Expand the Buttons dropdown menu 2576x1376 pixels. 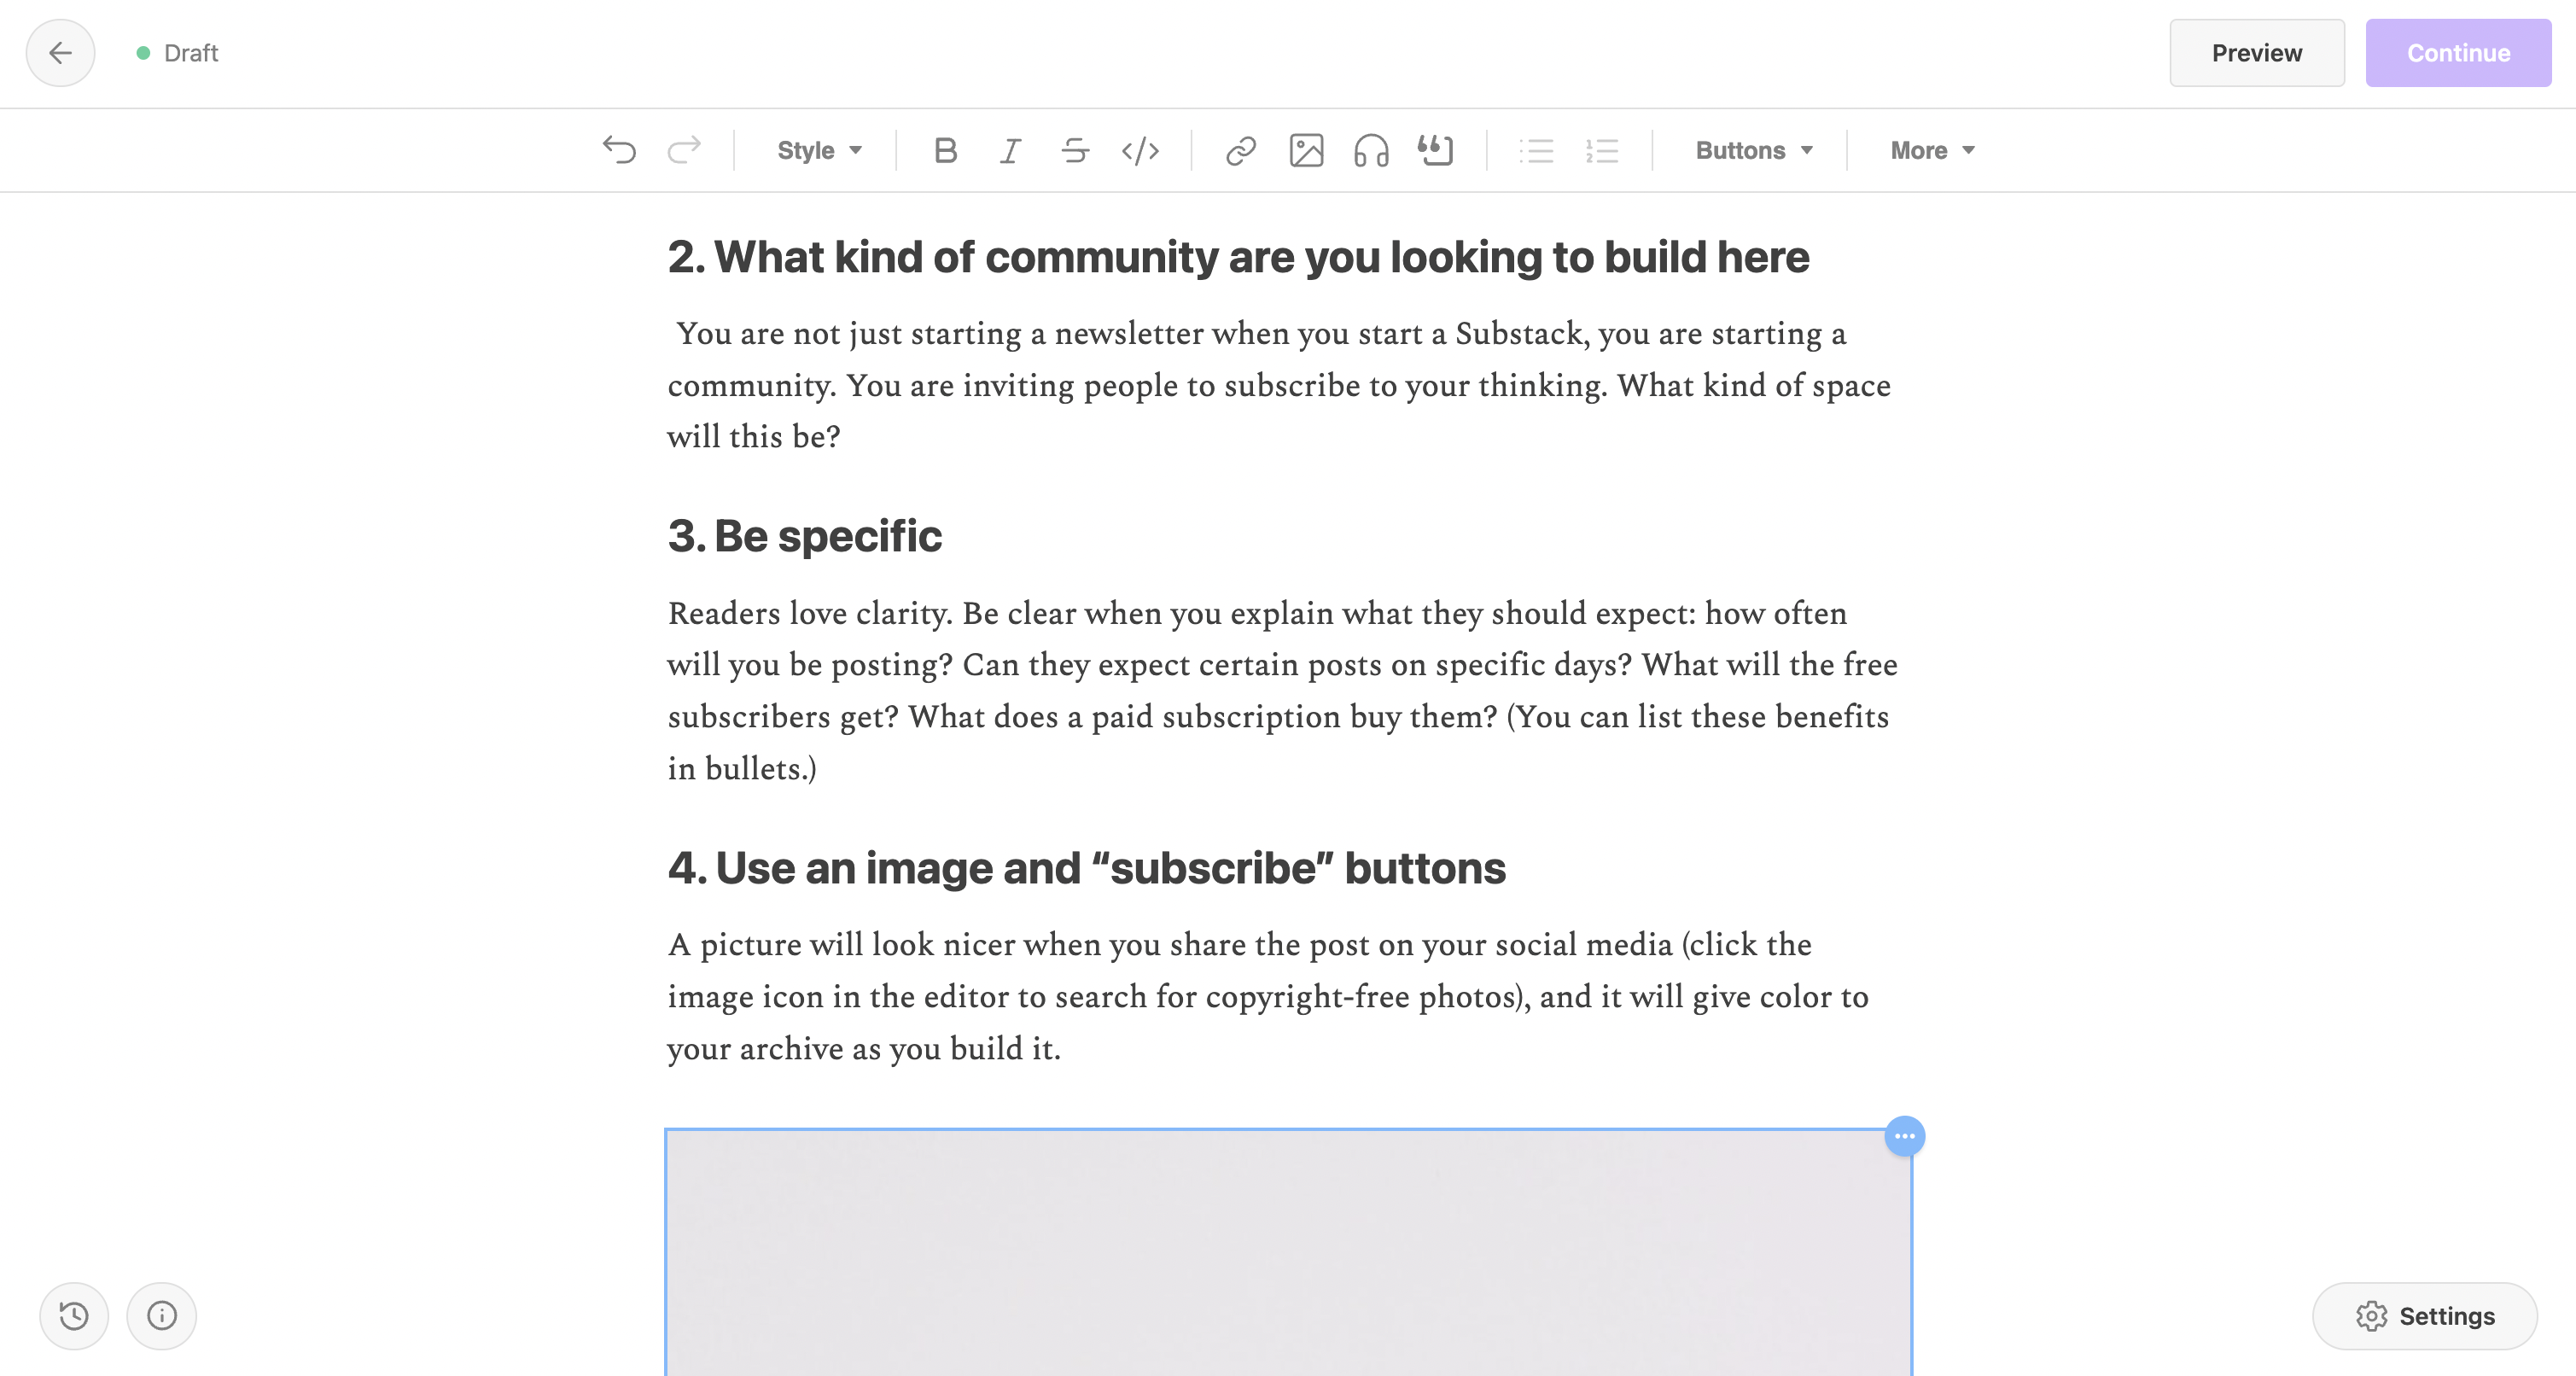1754,150
